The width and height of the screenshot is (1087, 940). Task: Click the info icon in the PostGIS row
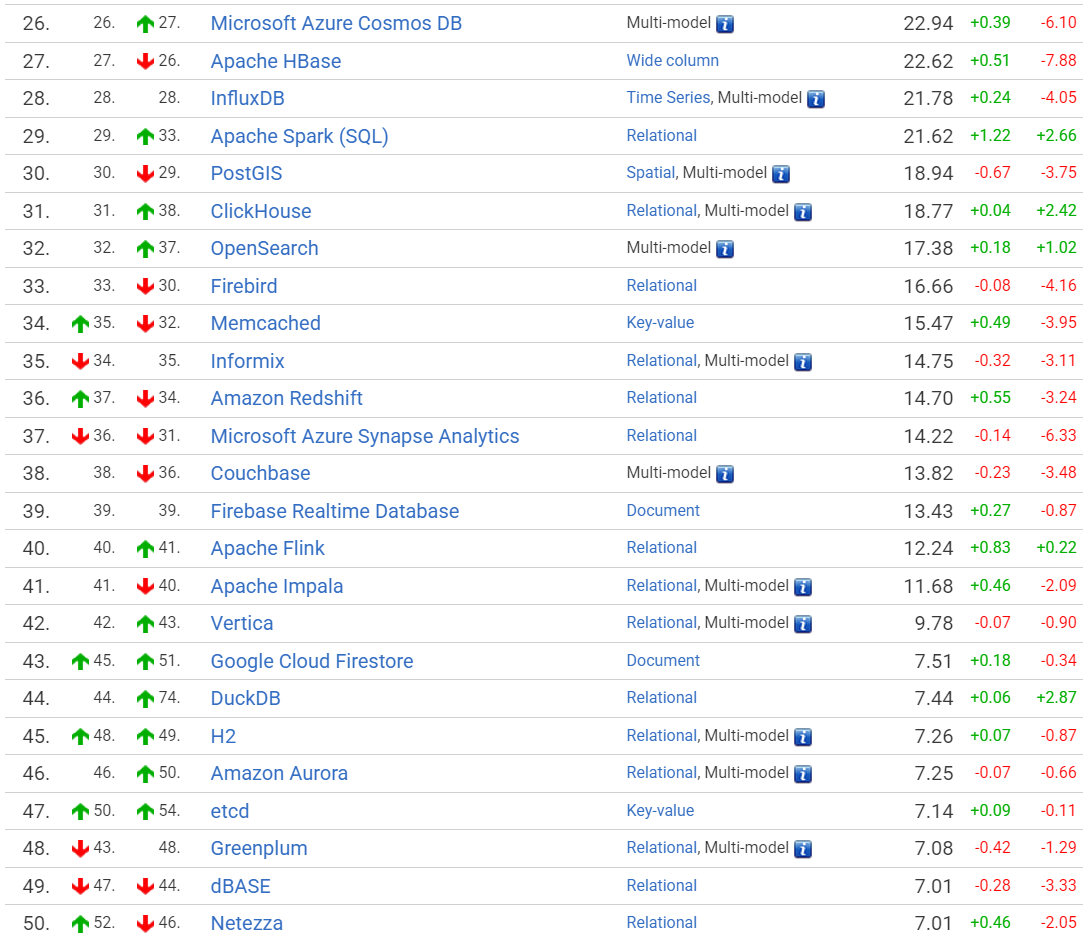pyautogui.click(x=781, y=174)
